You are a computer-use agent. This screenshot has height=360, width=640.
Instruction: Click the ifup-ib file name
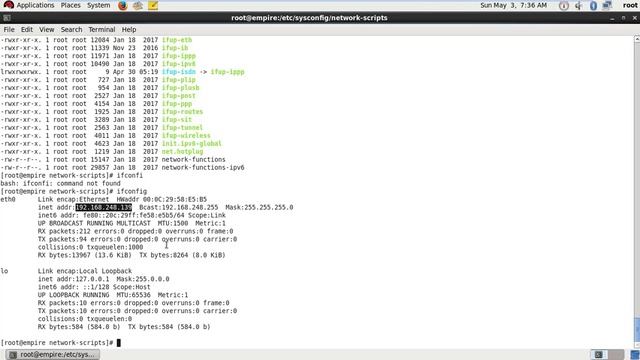(175, 48)
